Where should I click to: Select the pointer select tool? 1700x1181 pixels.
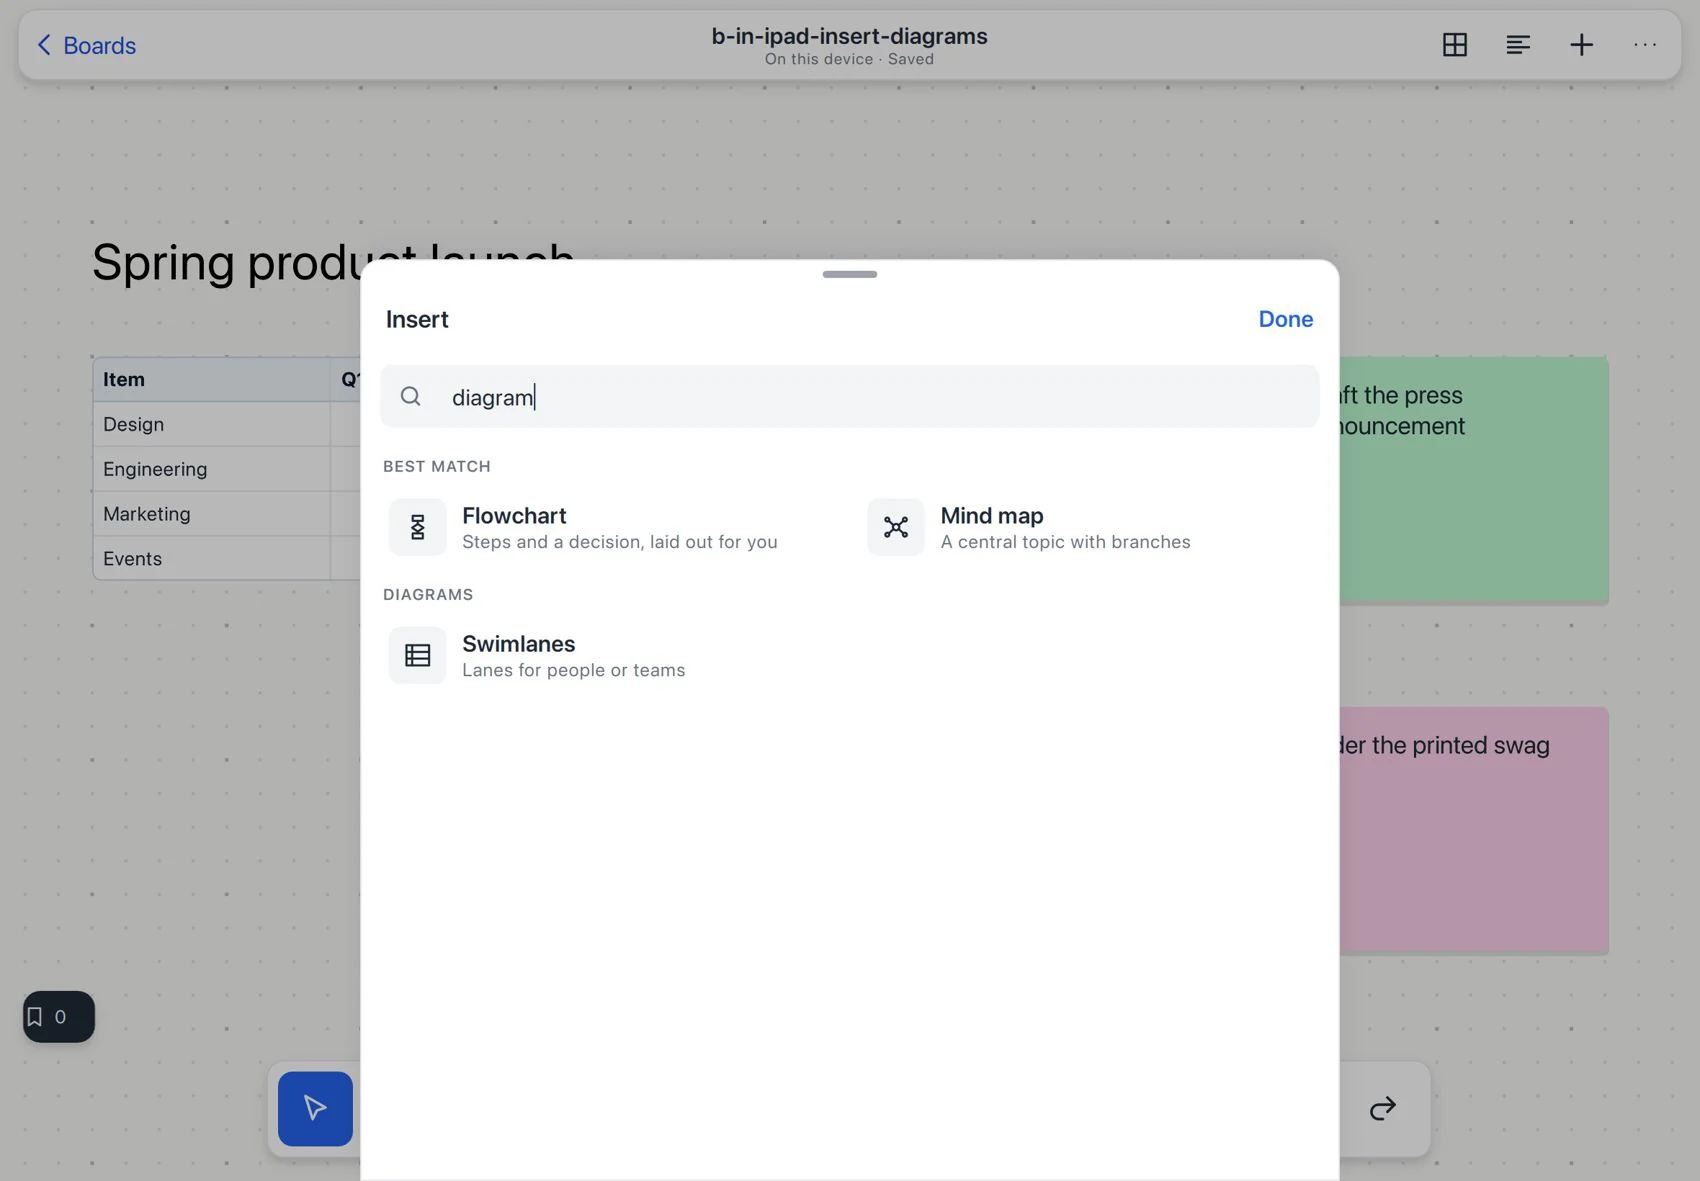(315, 1109)
